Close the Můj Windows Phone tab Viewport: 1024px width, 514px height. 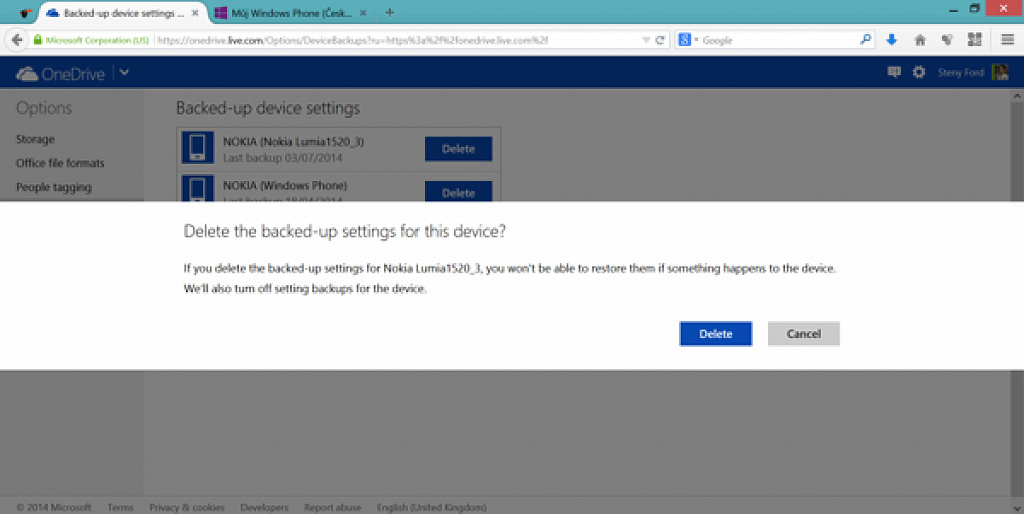coord(363,12)
